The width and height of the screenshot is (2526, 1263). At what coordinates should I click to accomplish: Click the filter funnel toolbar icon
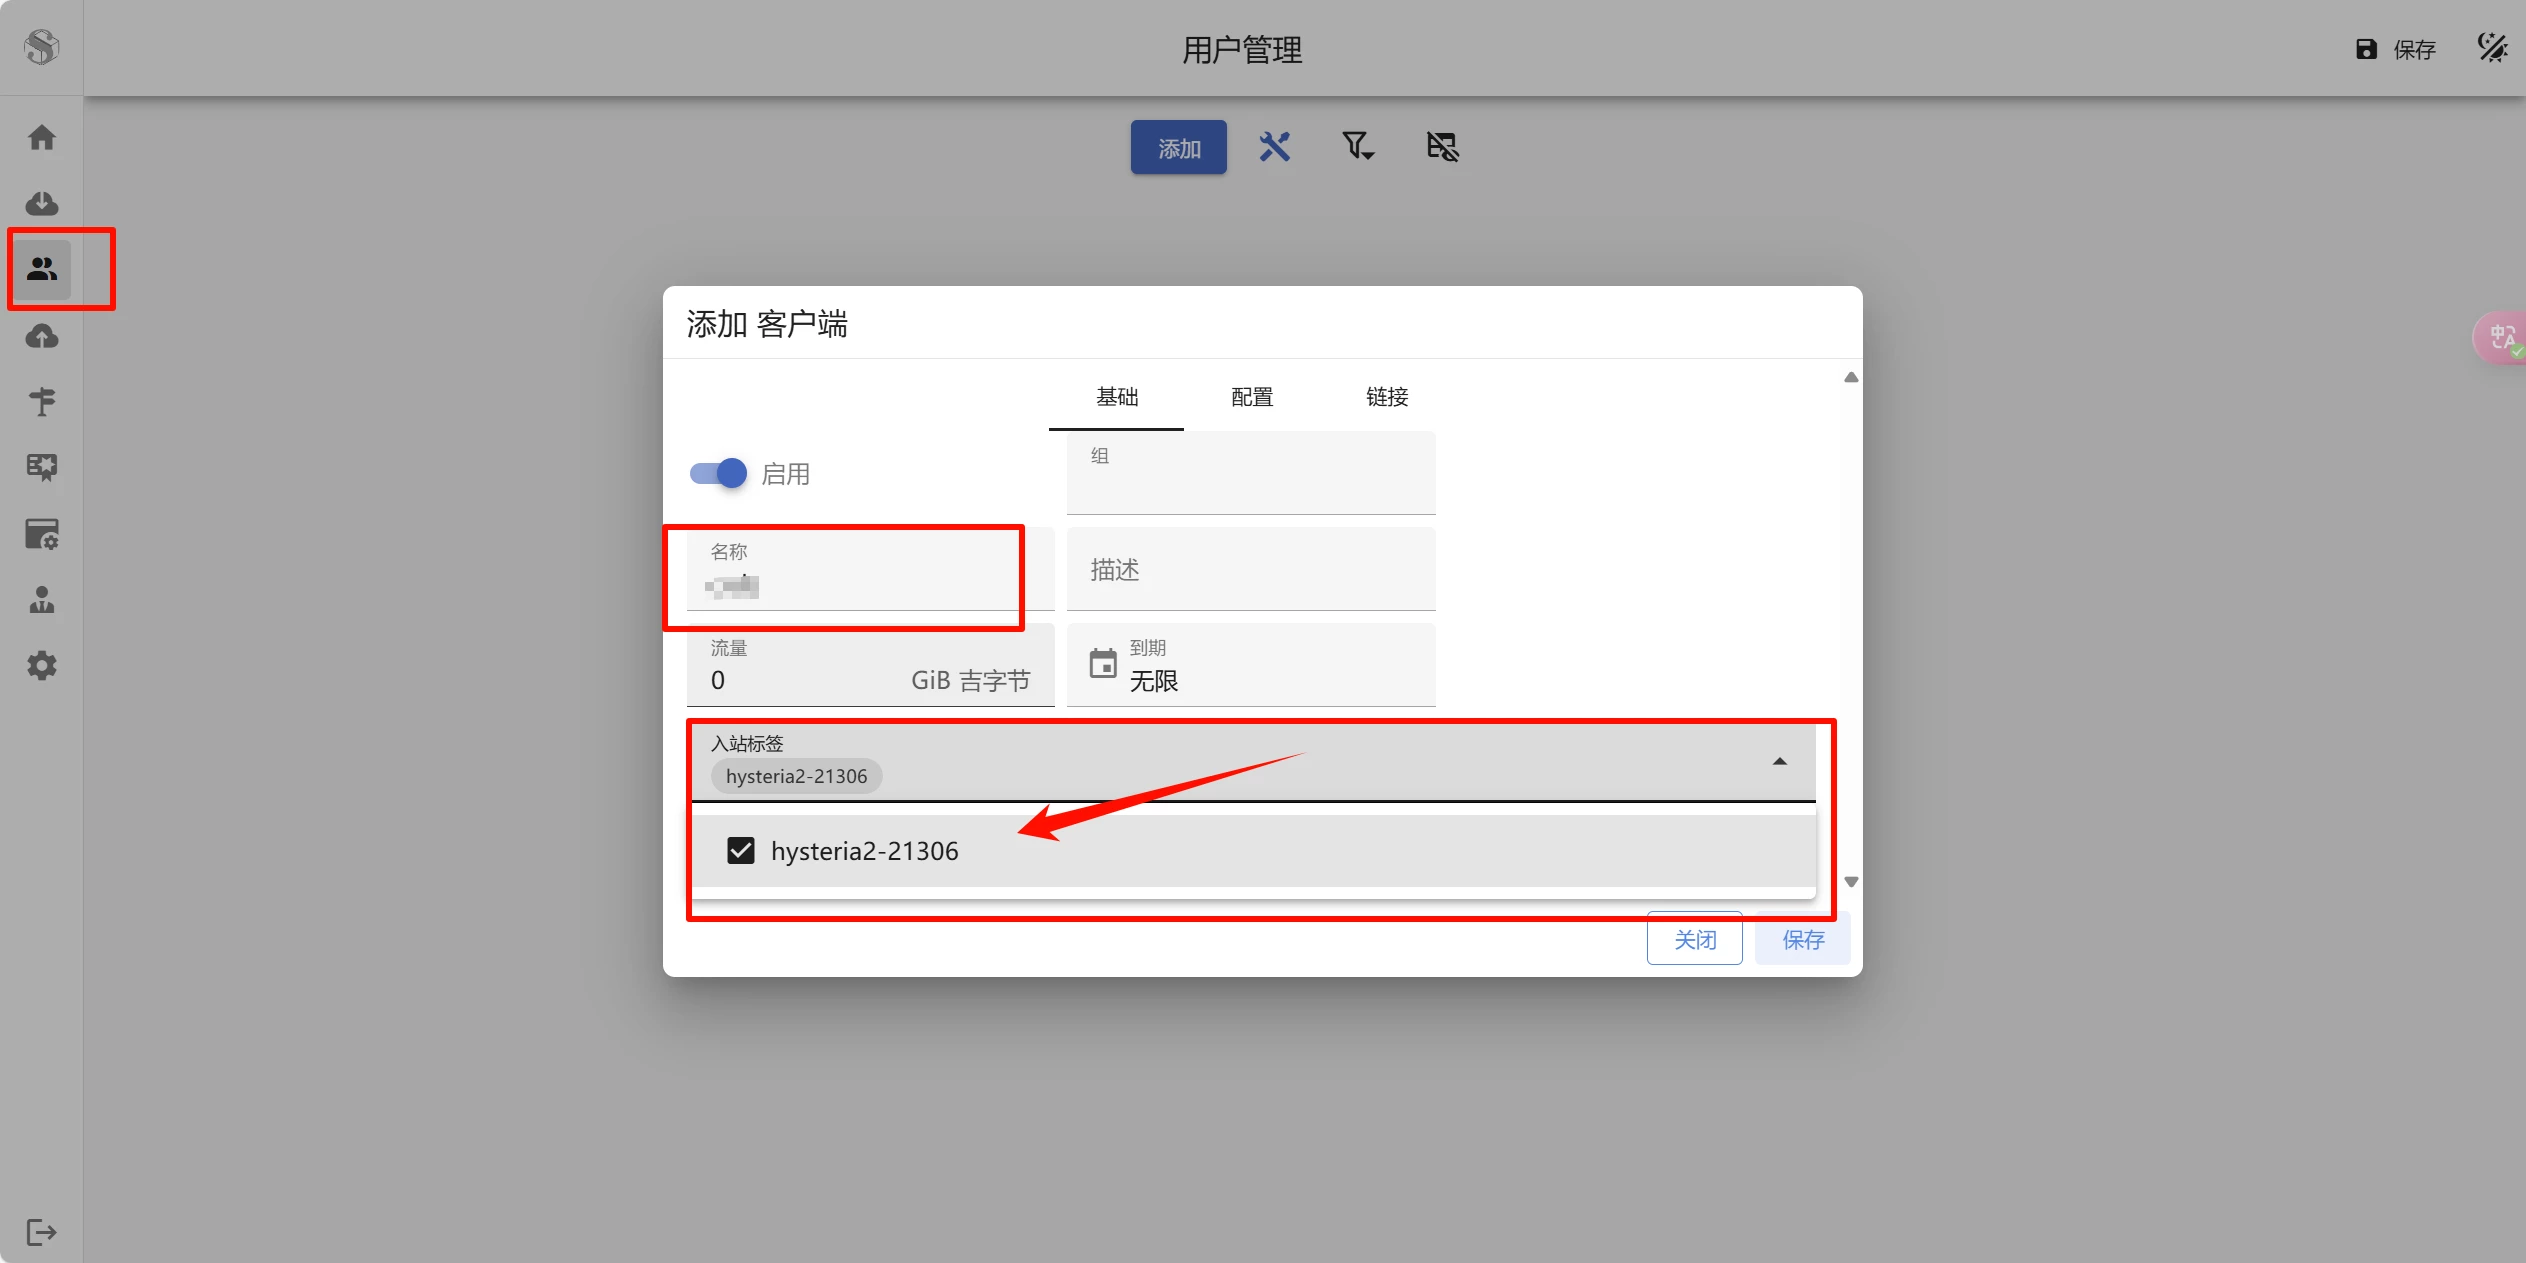point(1357,147)
